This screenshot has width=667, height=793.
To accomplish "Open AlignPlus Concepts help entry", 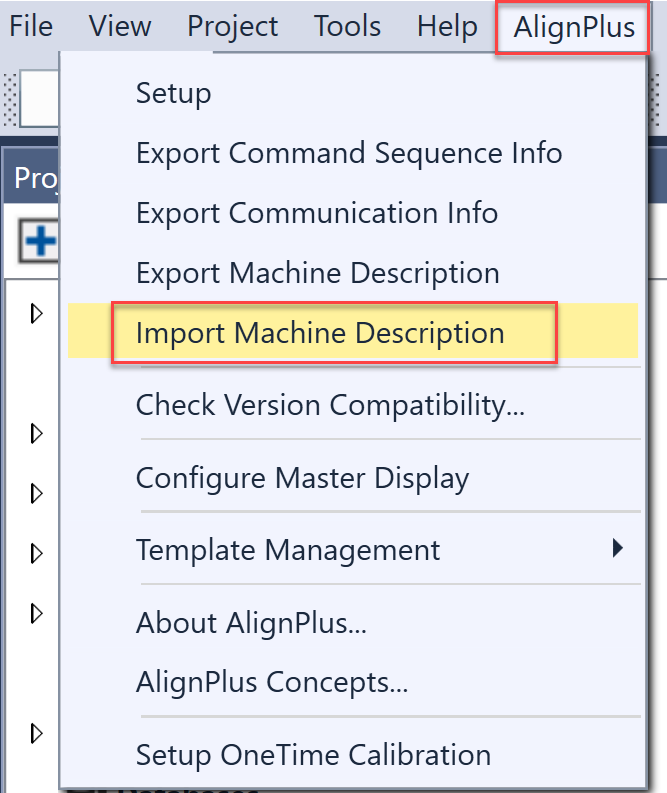I will (x=272, y=683).
